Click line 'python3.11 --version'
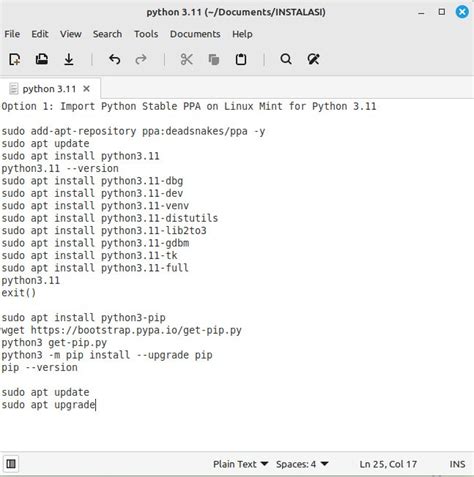The image size is (474, 477). [x=60, y=168]
